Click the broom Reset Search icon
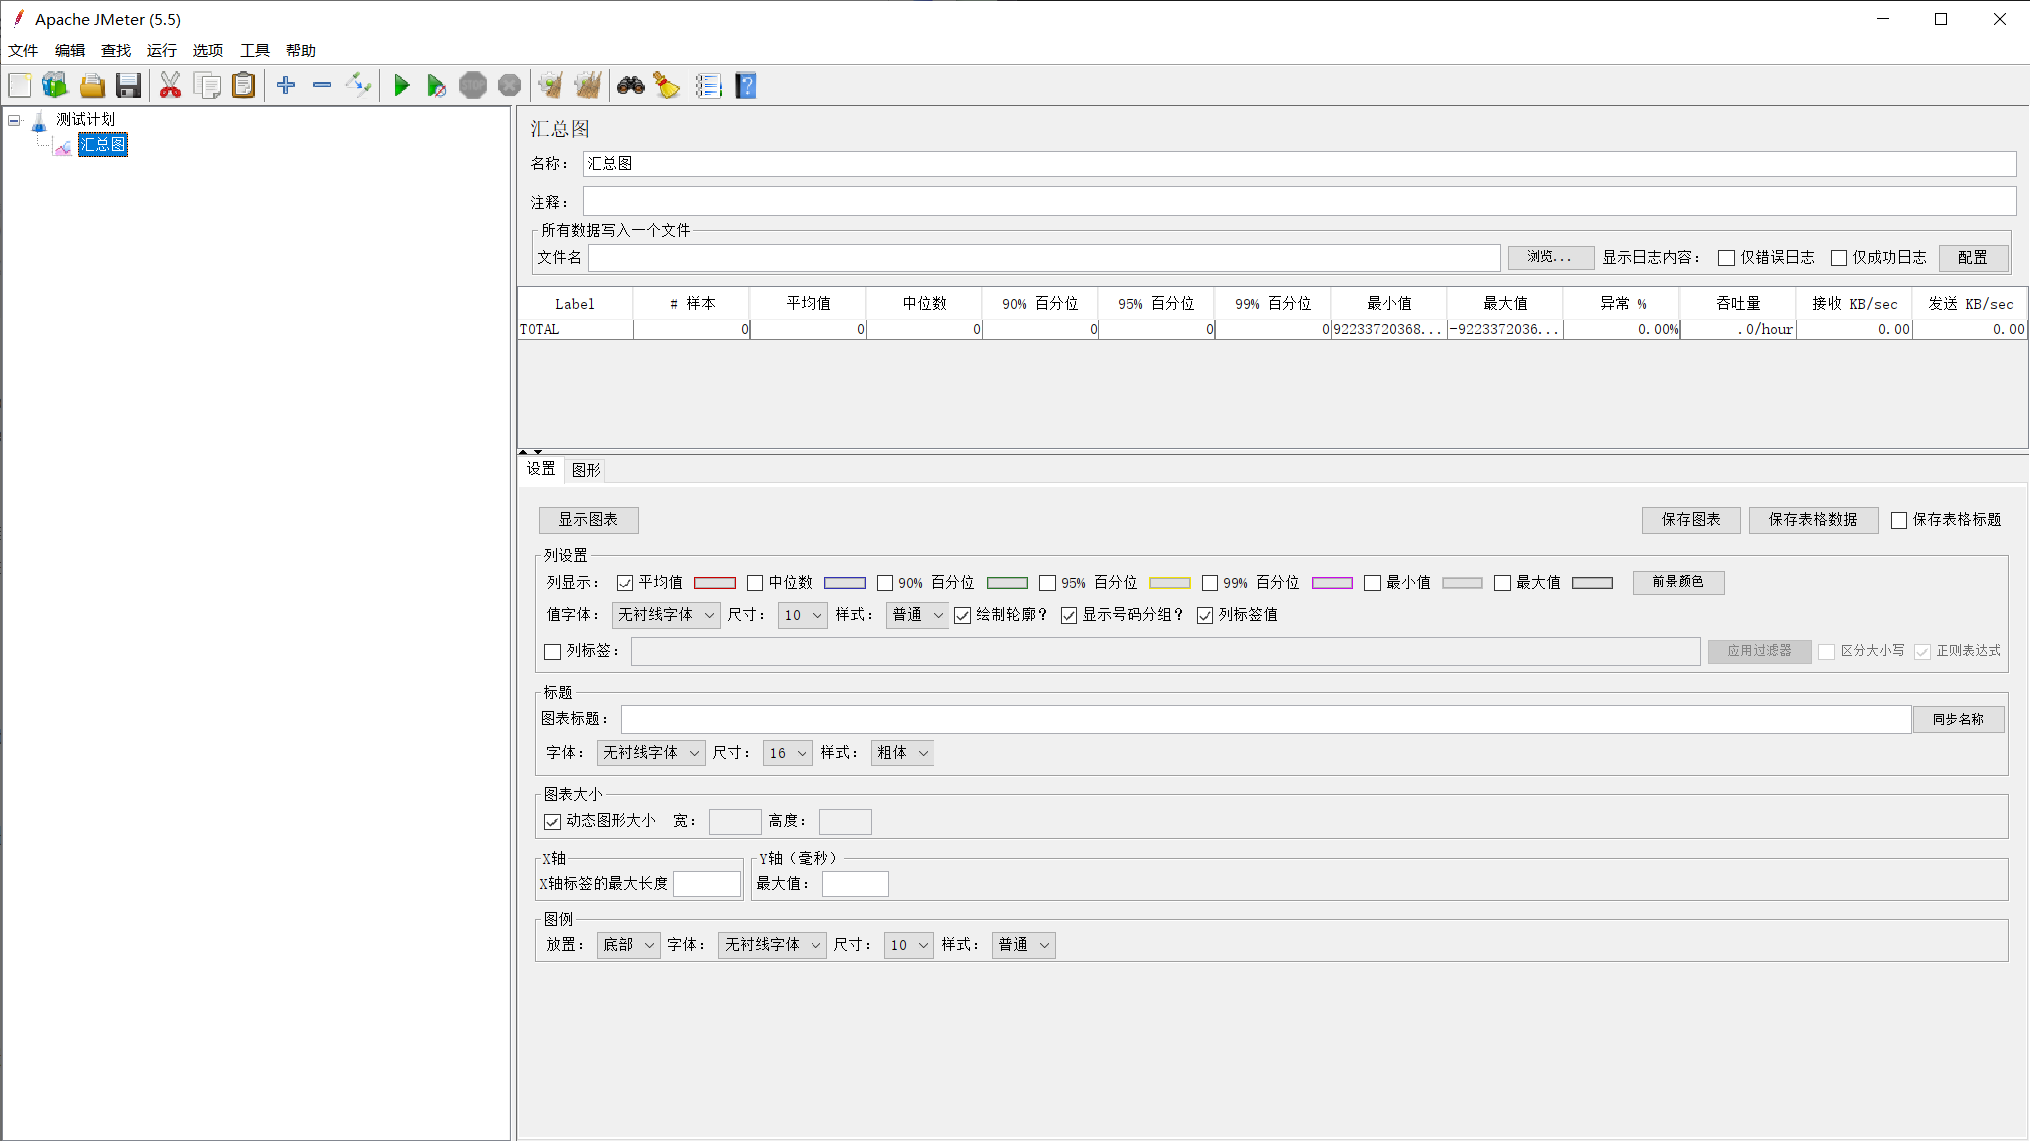The image size is (2030, 1141). (667, 86)
